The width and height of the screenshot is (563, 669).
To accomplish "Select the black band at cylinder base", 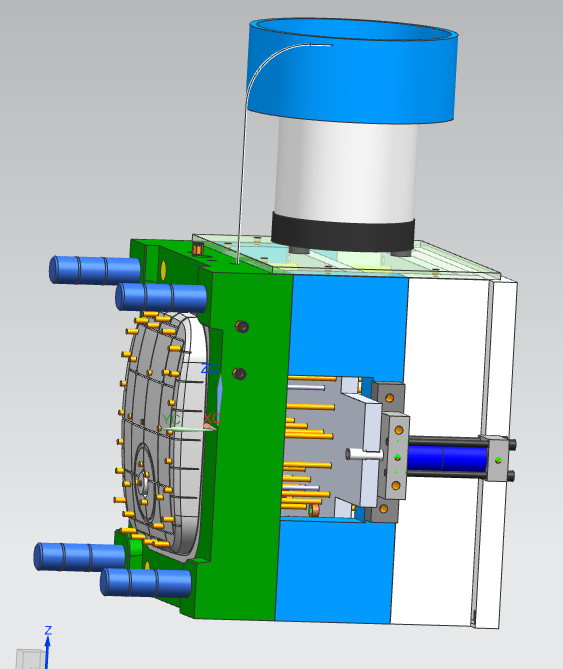I will tap(343, 233).
